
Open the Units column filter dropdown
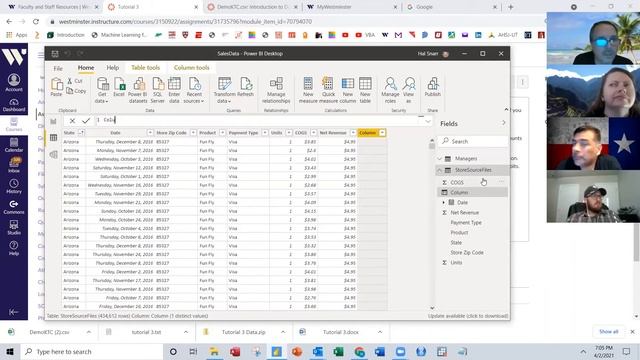pos(289,133)
